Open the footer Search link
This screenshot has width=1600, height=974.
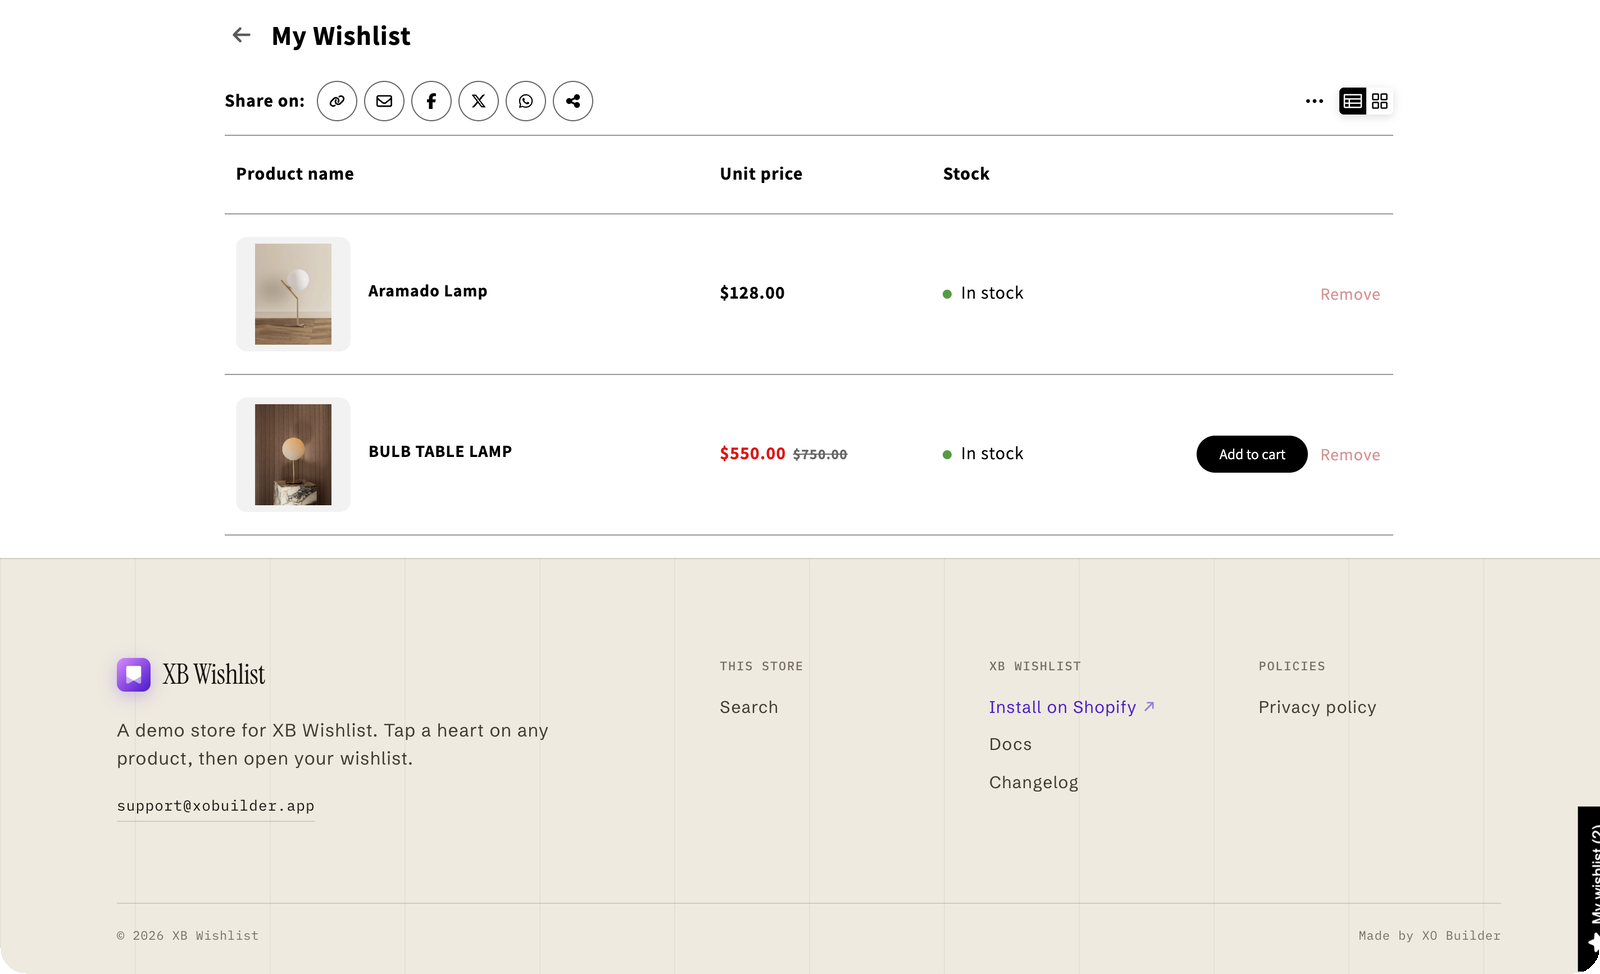point(749,707)
